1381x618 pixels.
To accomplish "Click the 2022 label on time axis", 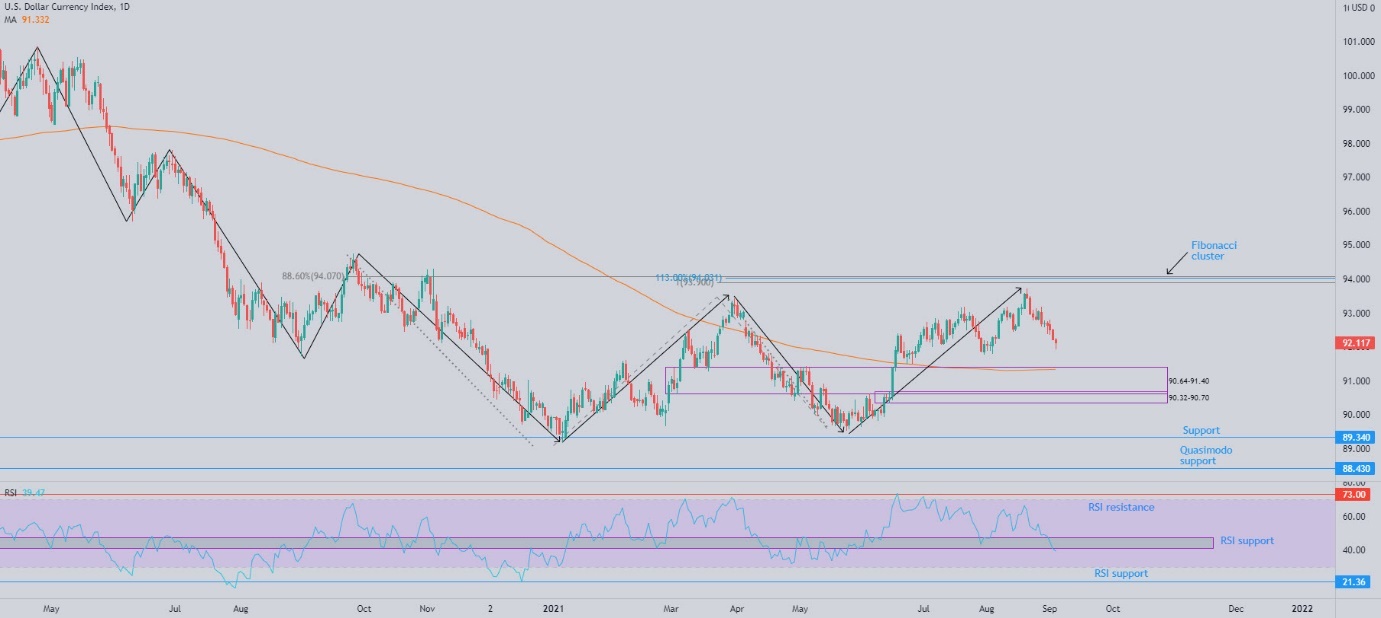I will (1302, 608).
